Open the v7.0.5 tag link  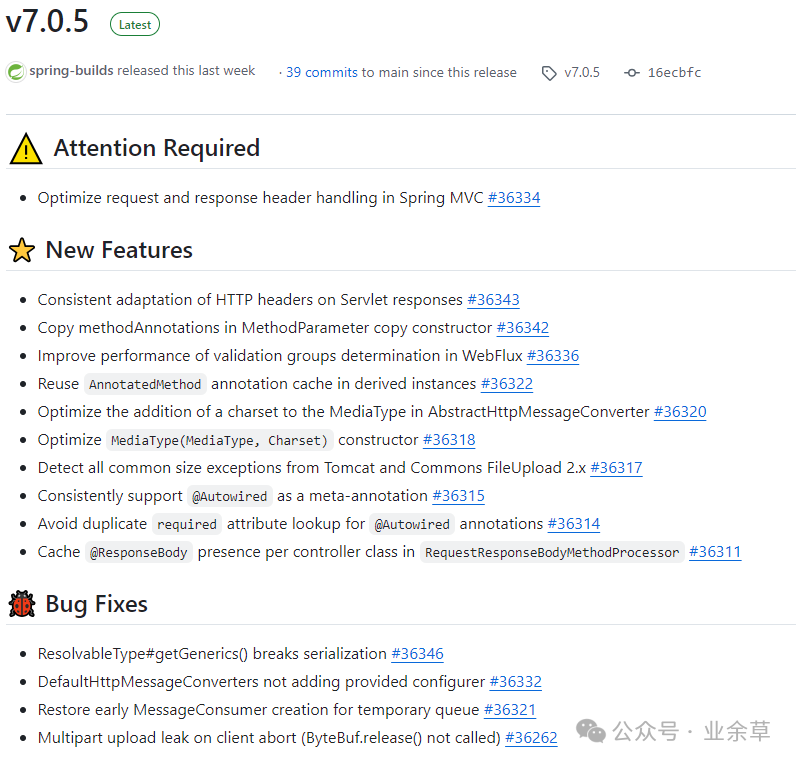coord(582,73)
